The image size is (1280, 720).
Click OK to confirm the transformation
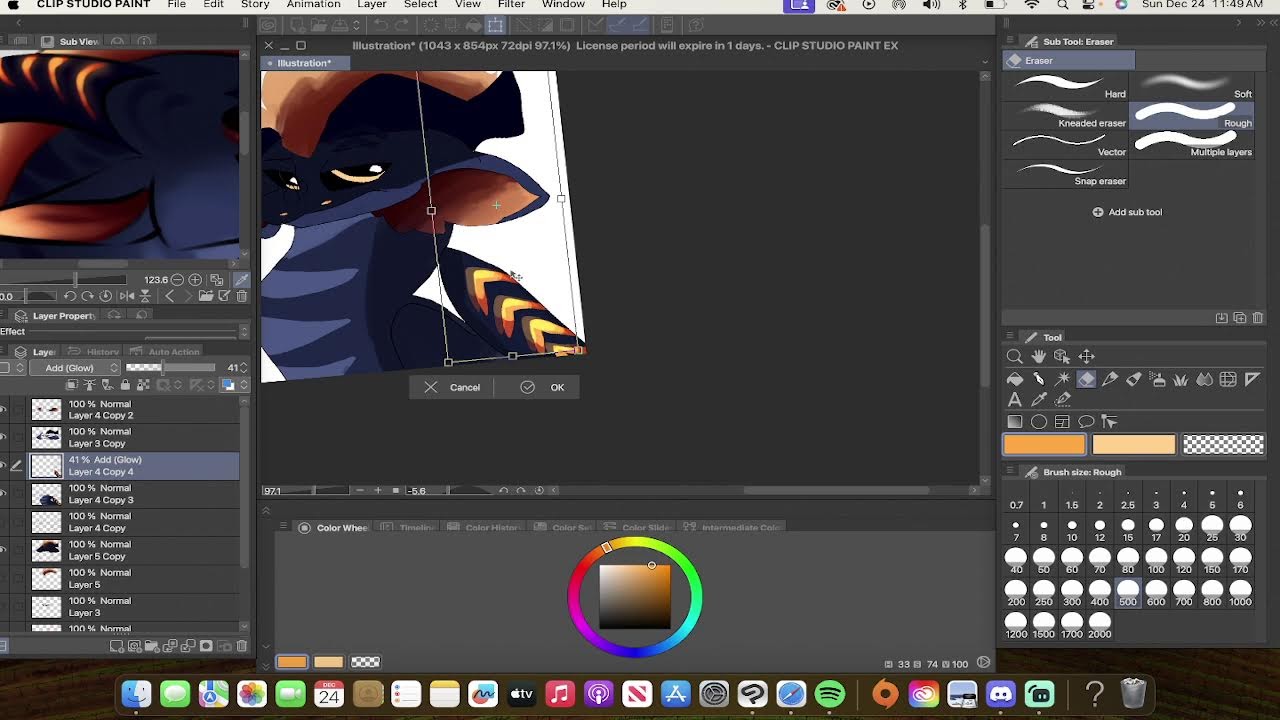[x=543, y=387]
